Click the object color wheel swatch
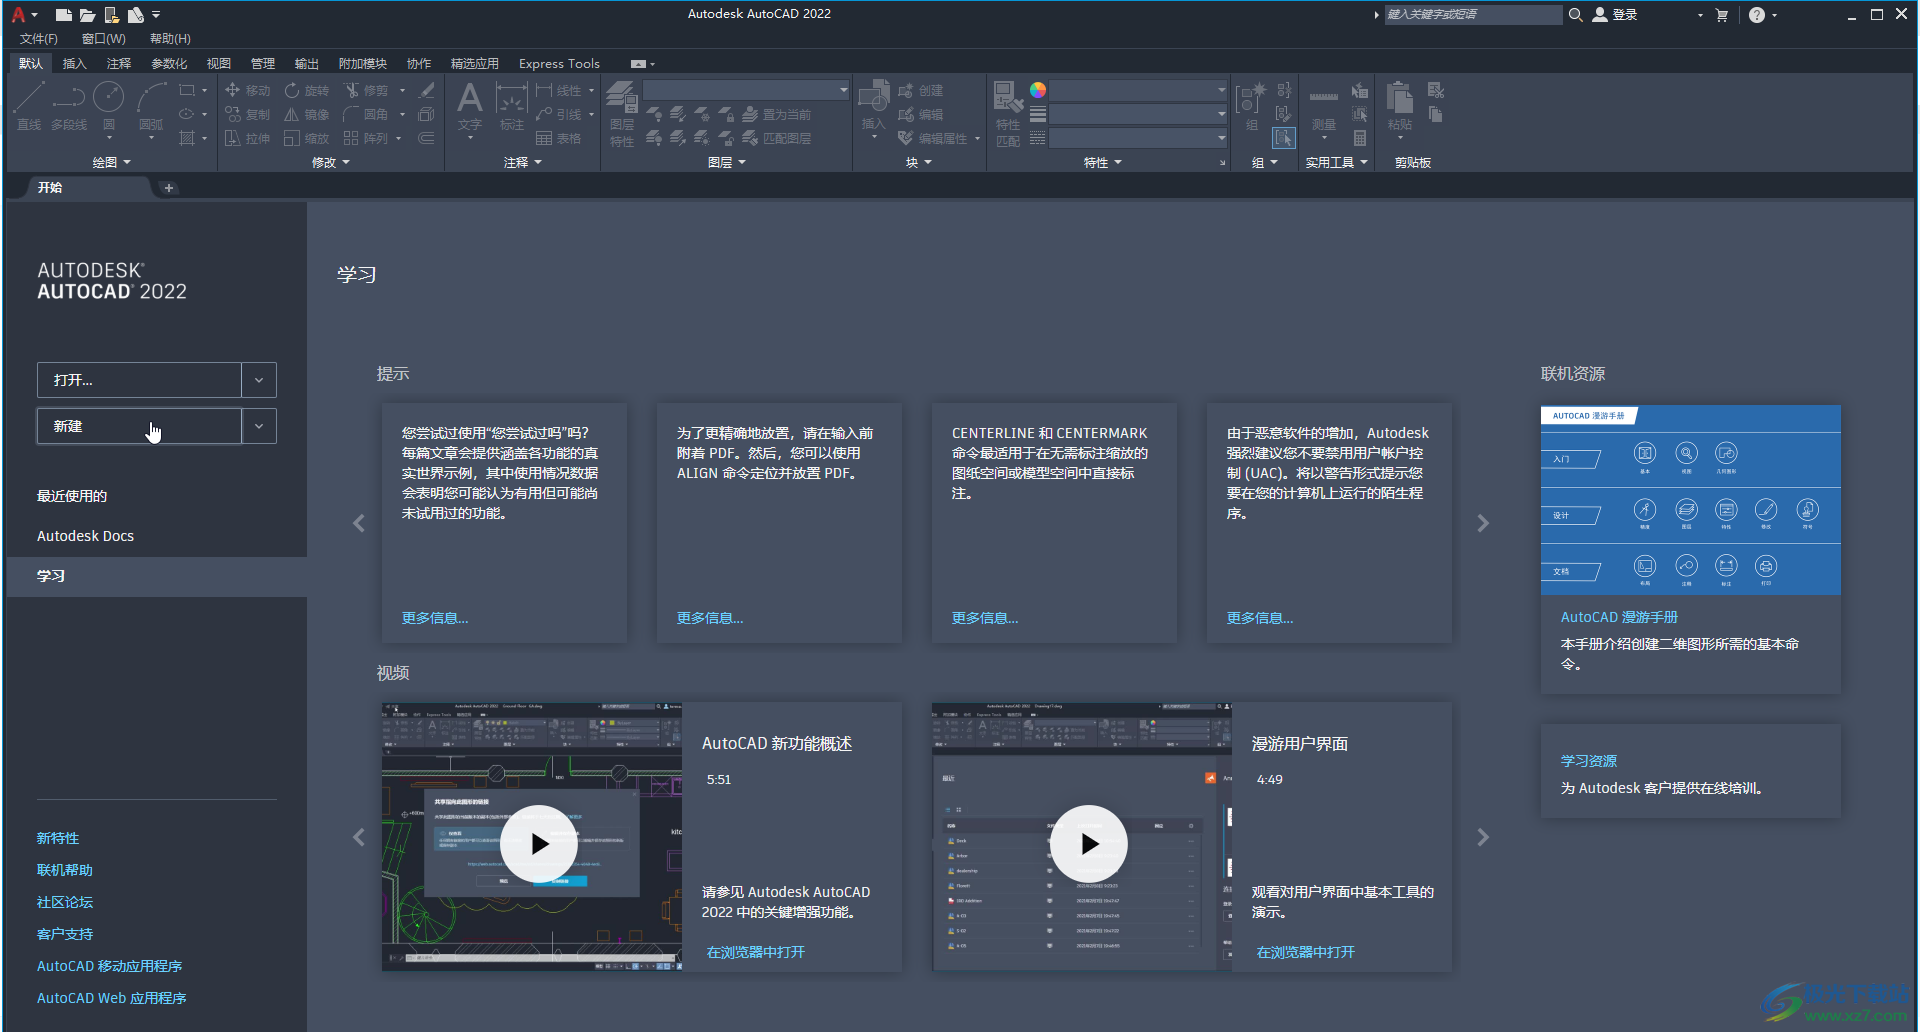 tap(1038, 90)
